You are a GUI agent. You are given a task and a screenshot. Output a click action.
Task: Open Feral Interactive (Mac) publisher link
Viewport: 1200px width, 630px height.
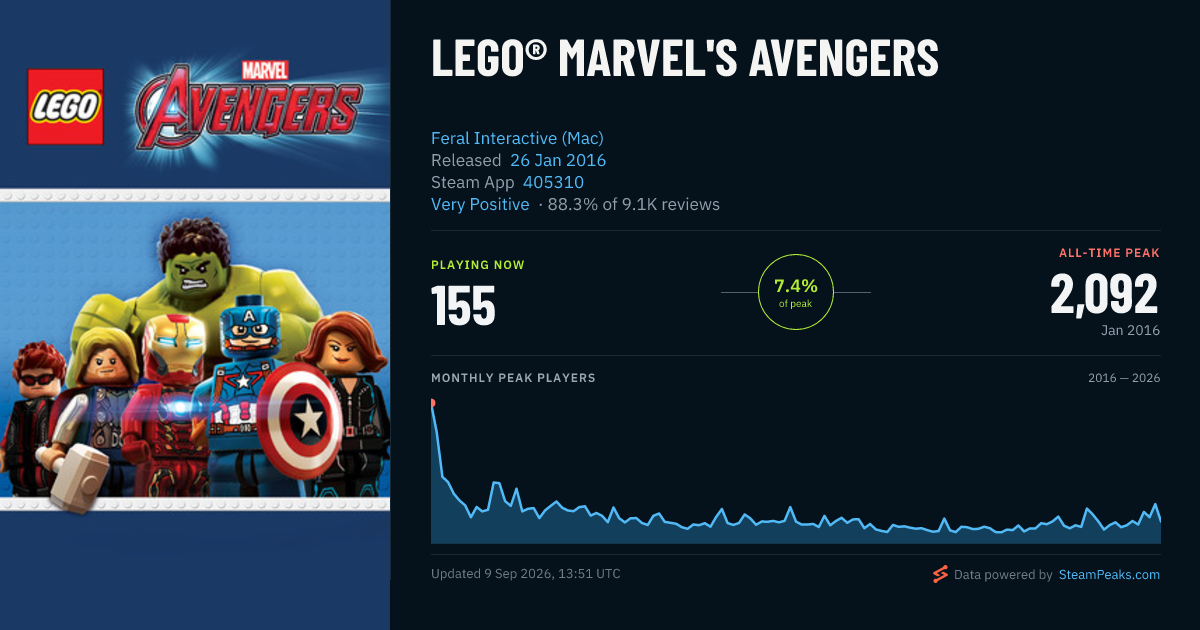pos(517,138)
